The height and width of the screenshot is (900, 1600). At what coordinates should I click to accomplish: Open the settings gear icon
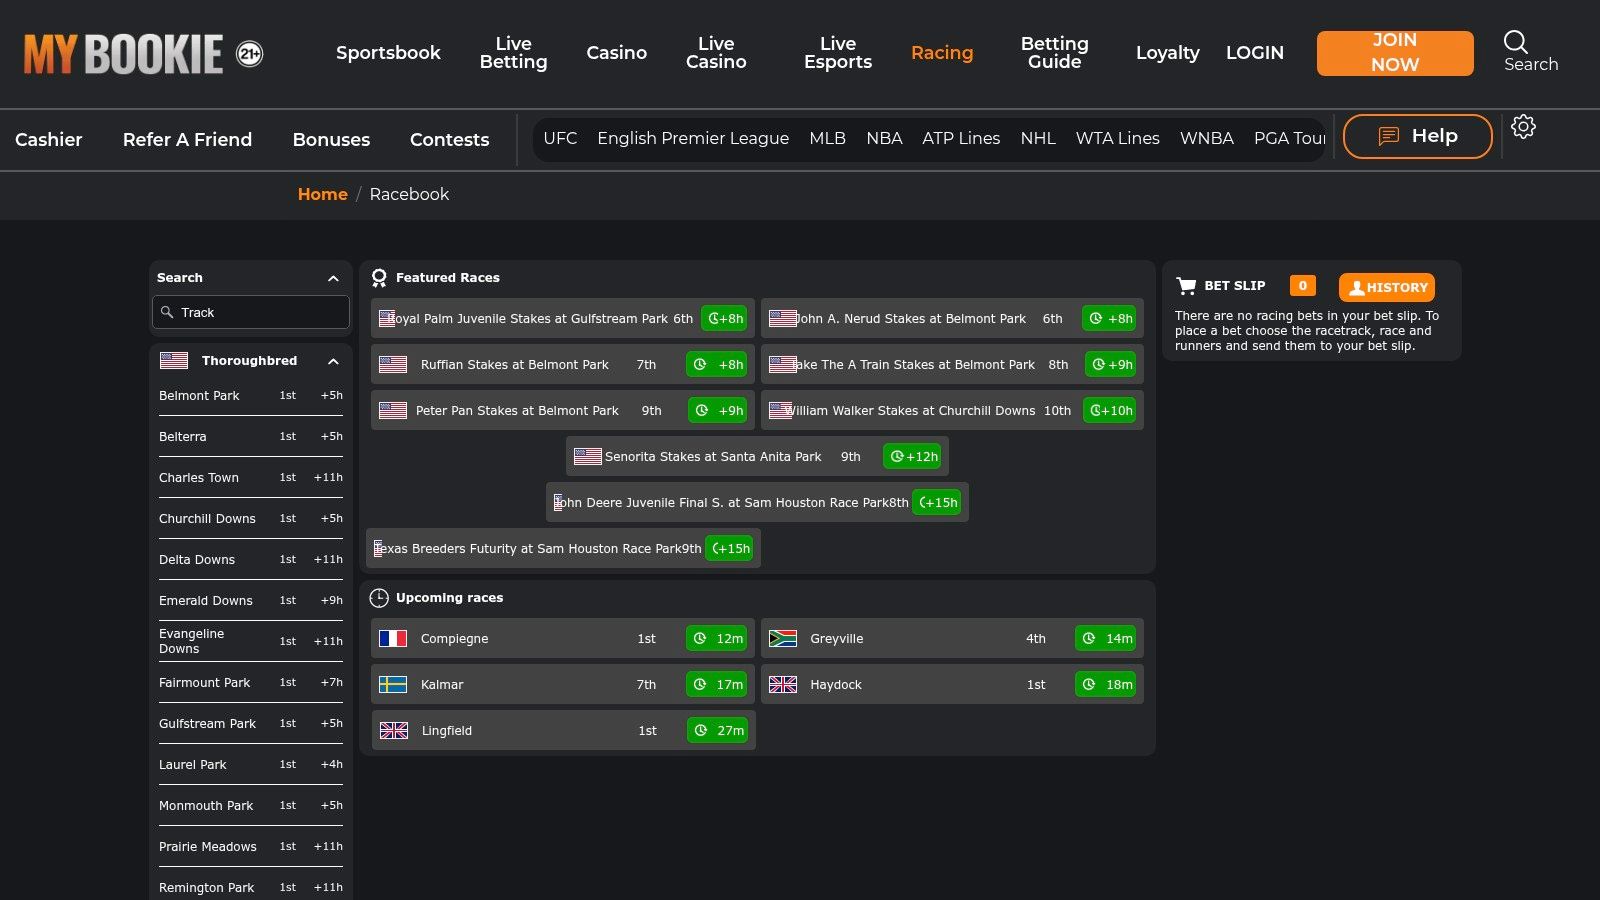pyautogui.click(x=1523, y=127)
